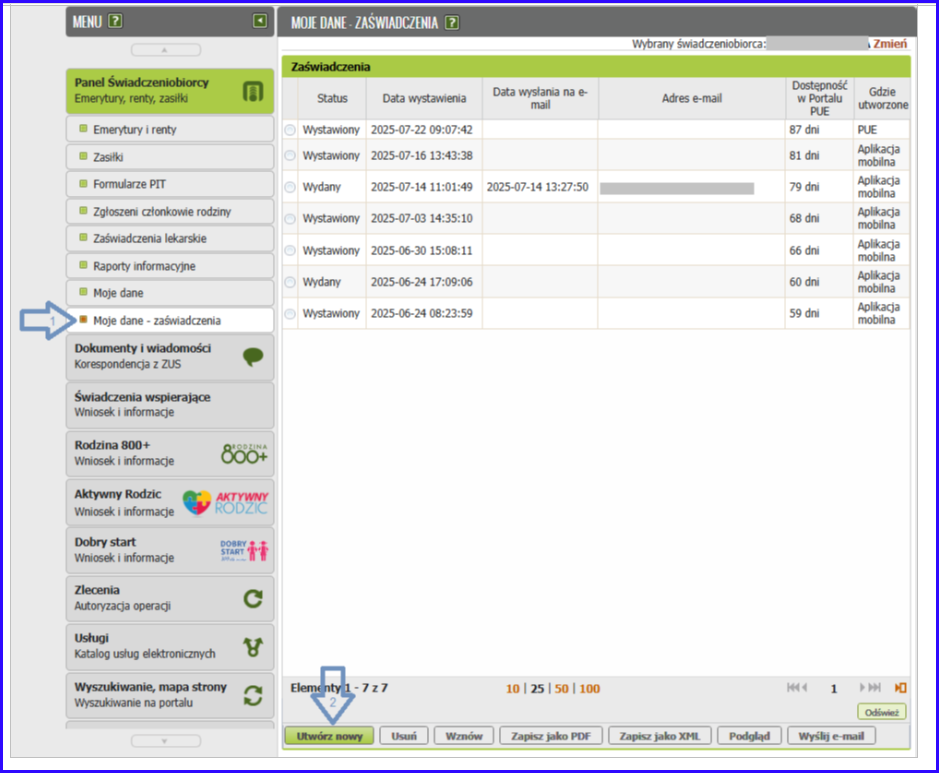Open Emerytury i renty menu item
Screen dimensions: 939x773
pyautogui.click(x=135, y=130)
